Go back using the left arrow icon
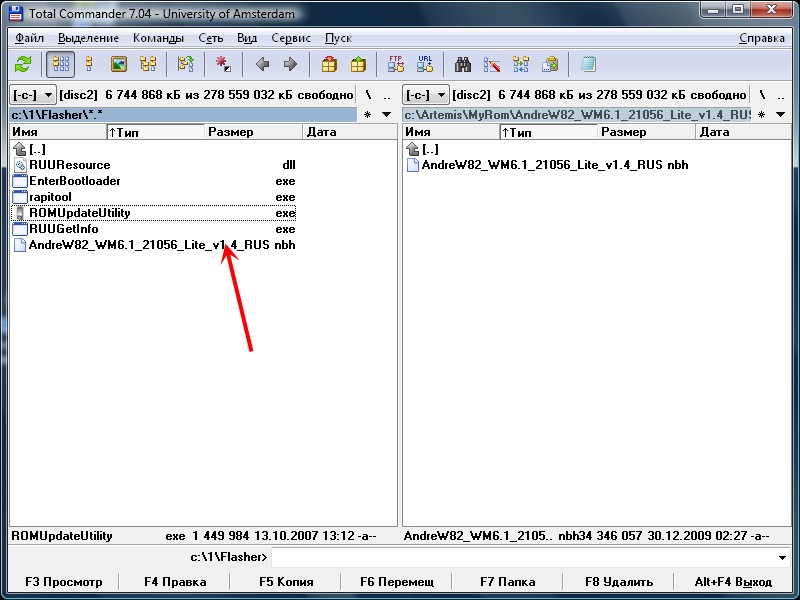Screen dimensions: 800x600 coord(262,64)
